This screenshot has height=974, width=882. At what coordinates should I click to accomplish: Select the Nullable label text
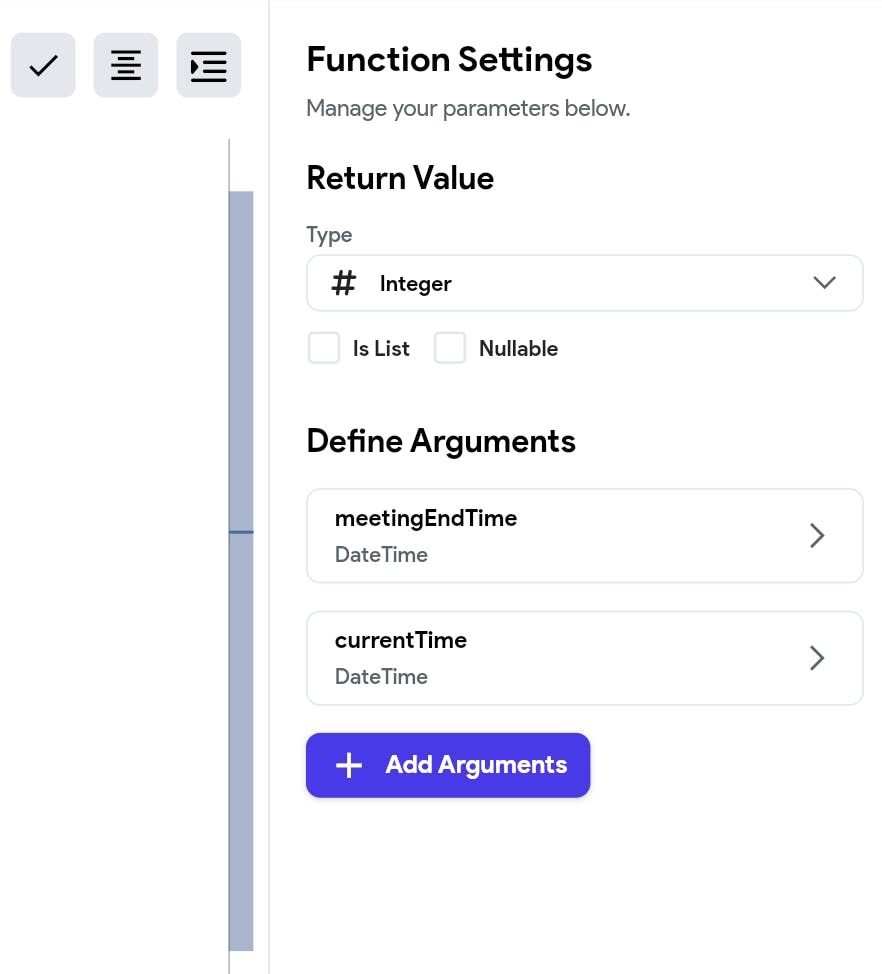click(518, 348)
